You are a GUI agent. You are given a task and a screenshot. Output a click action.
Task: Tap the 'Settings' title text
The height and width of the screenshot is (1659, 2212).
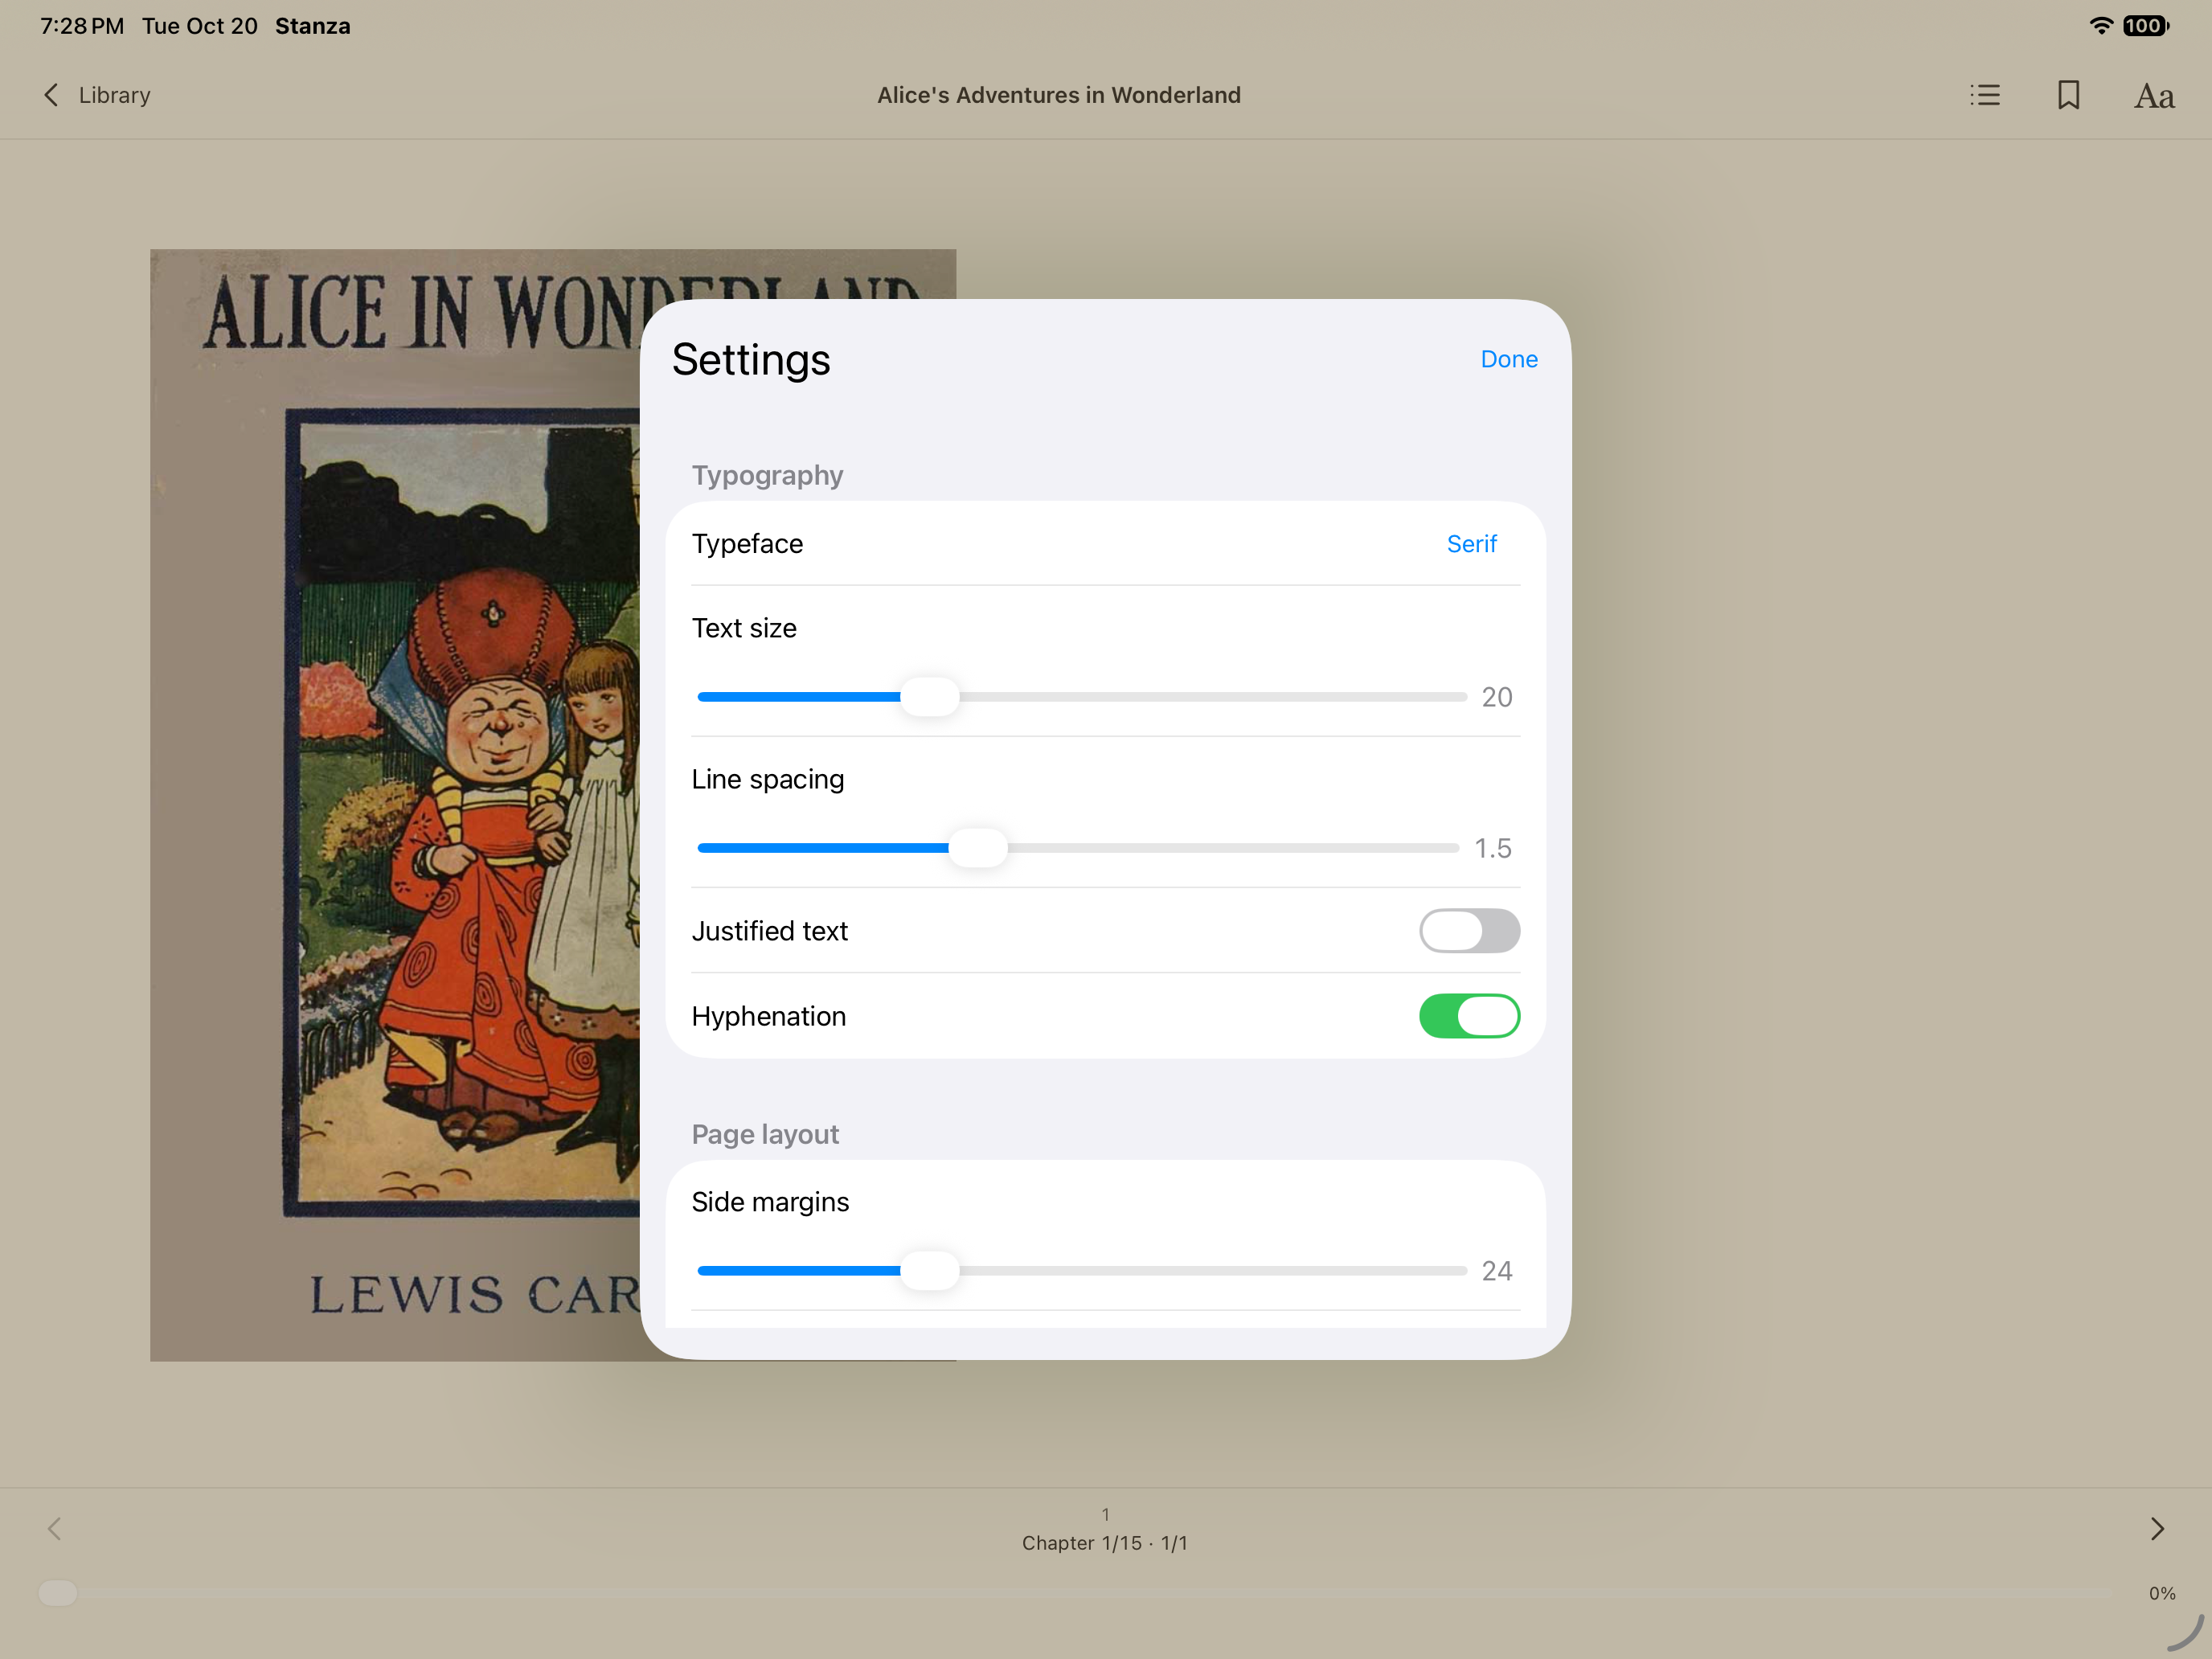[751, 359]
